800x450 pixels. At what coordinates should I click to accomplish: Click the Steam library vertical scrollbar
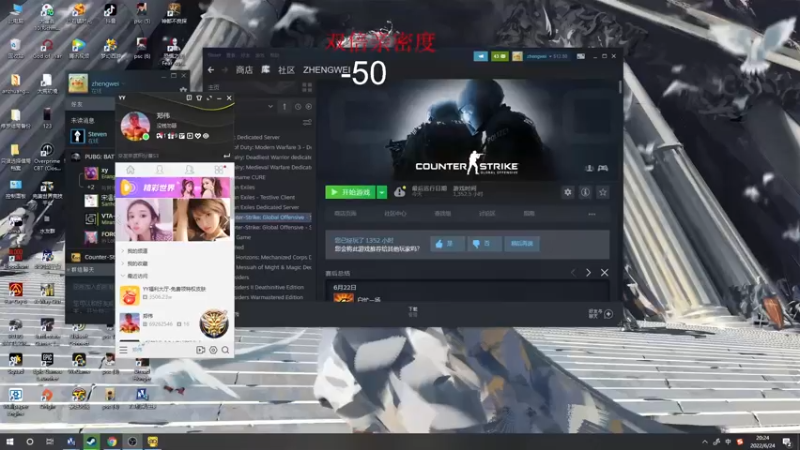pyautogui.click(x=620, y=87)
